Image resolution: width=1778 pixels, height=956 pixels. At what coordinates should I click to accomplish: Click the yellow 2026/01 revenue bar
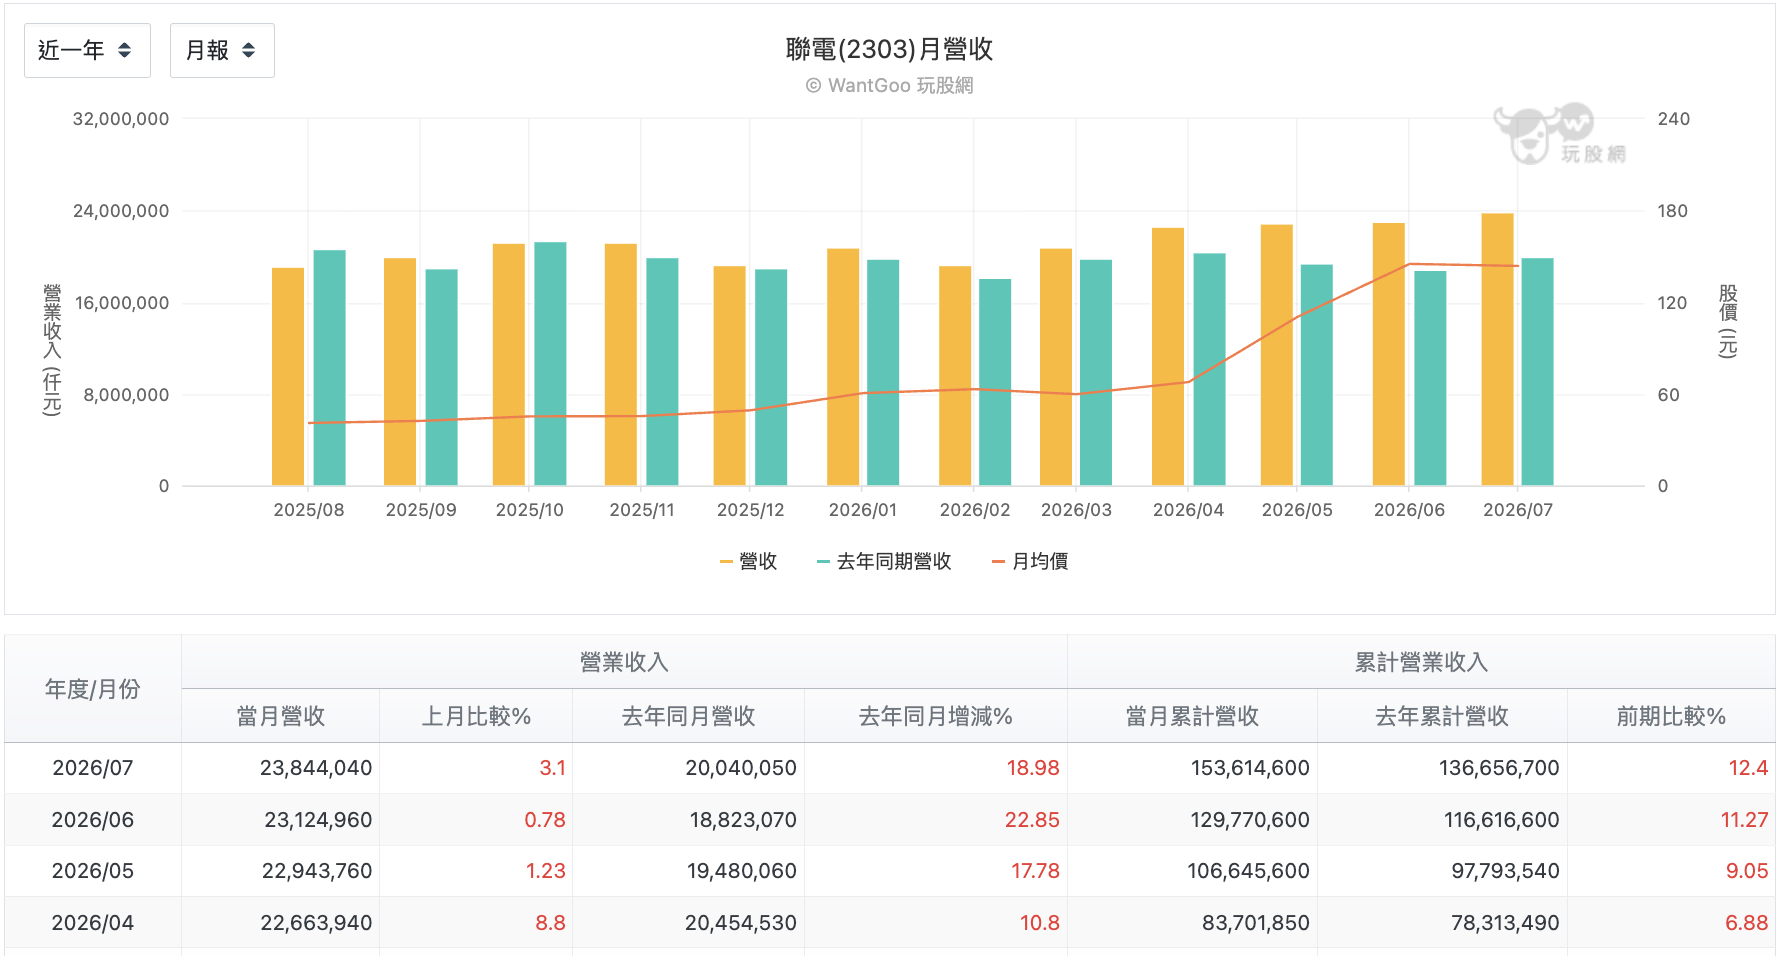click(843, 367)
